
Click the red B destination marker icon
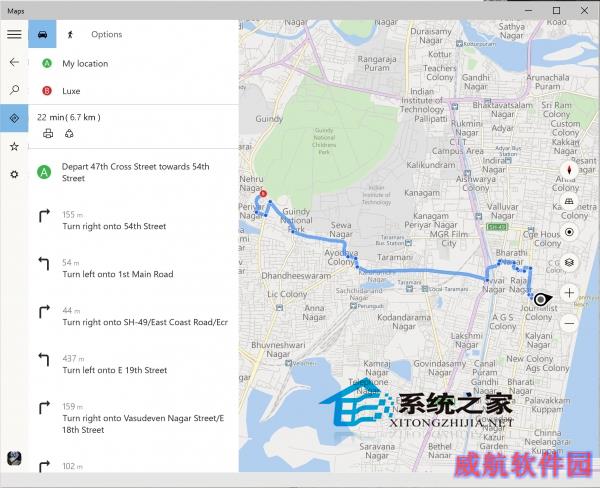47,91
